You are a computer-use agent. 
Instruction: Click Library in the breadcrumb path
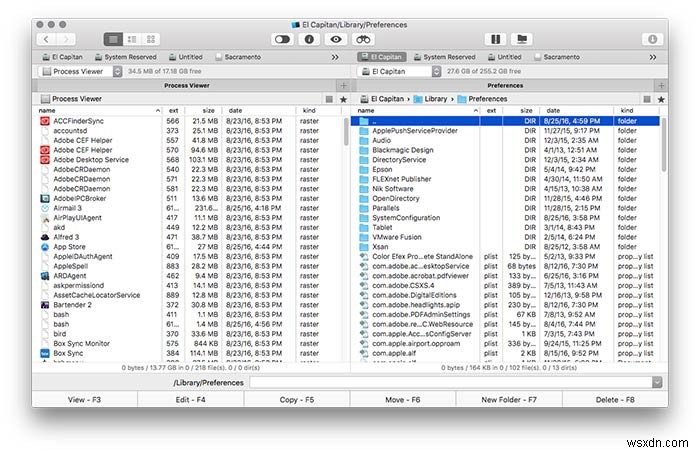pyautogui.click(x=430, y=99)
